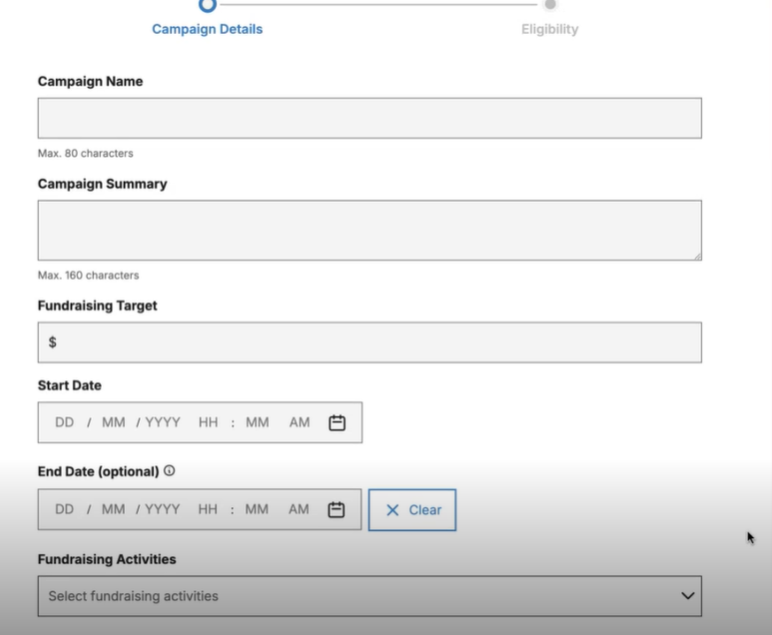Click the End Date info icon
The width and height of the screenshot is (772, 635).
pos(169,471)
